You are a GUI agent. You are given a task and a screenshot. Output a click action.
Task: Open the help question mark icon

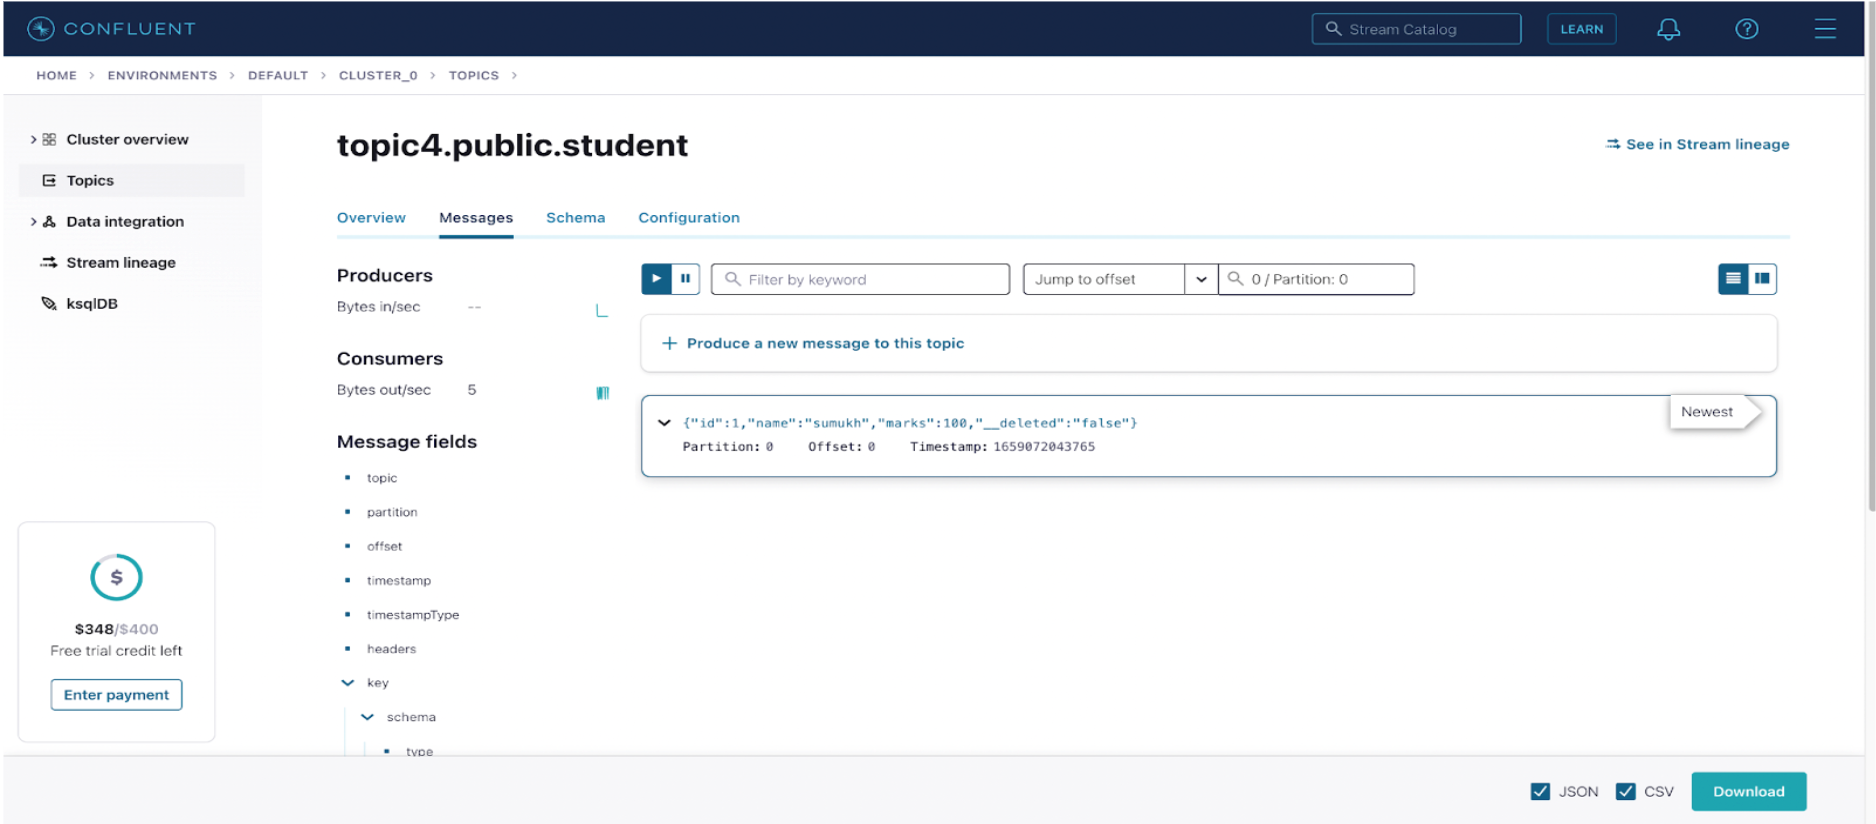1746,29
